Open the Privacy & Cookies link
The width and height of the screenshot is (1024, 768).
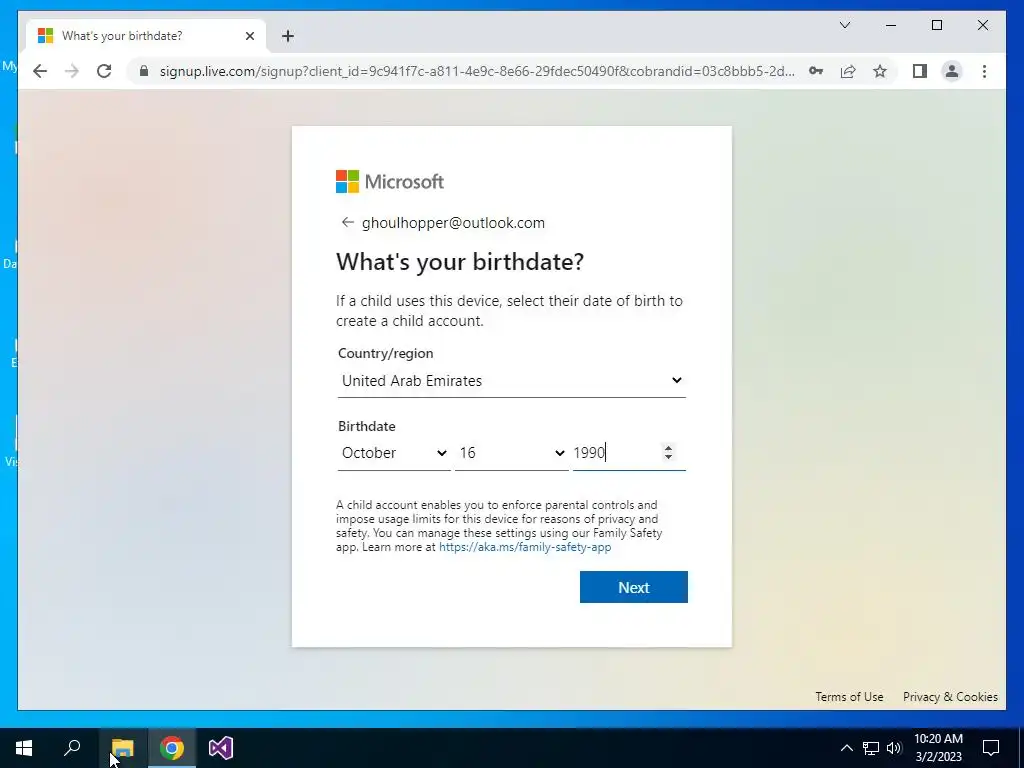pyautogui.click(x=950, y=697)
